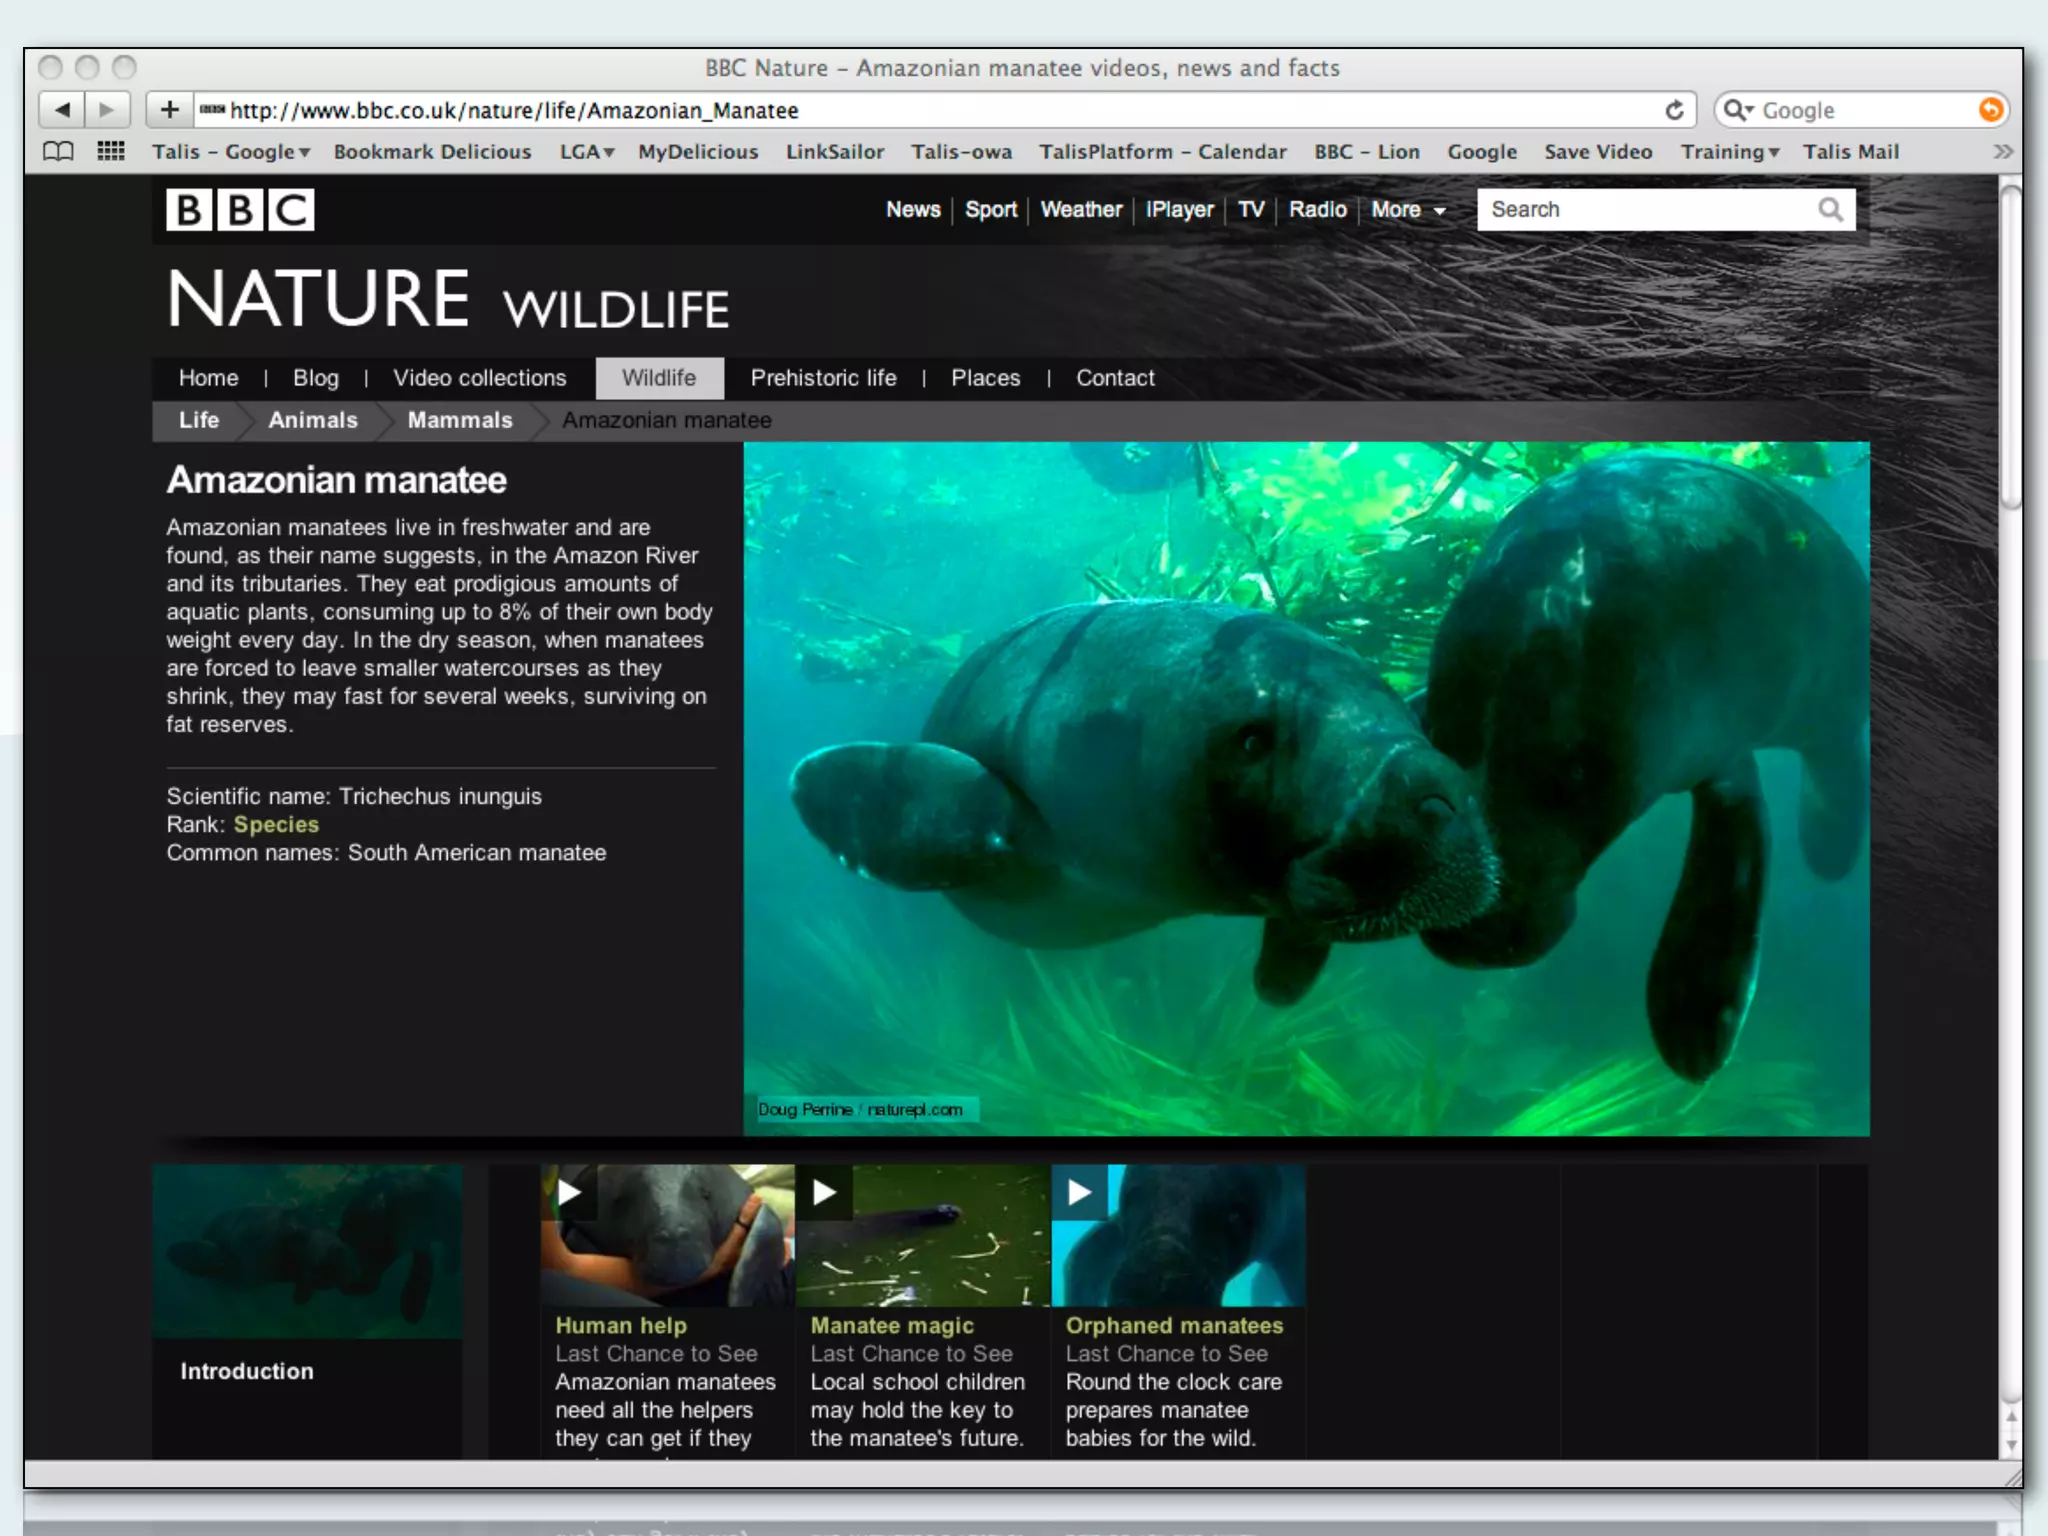The image size is (2048, 1536).
Task: Show hidden bookmarks overflow chevron
Action: click(2003, 152)
